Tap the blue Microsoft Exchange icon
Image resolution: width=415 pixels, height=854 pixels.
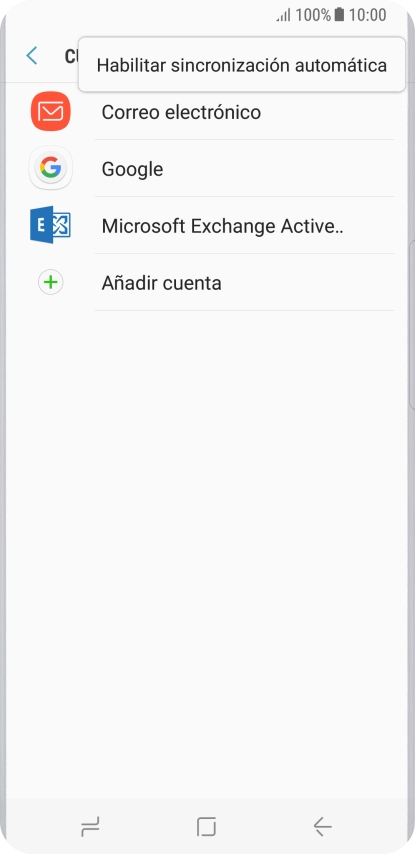(x=51, y=225)
